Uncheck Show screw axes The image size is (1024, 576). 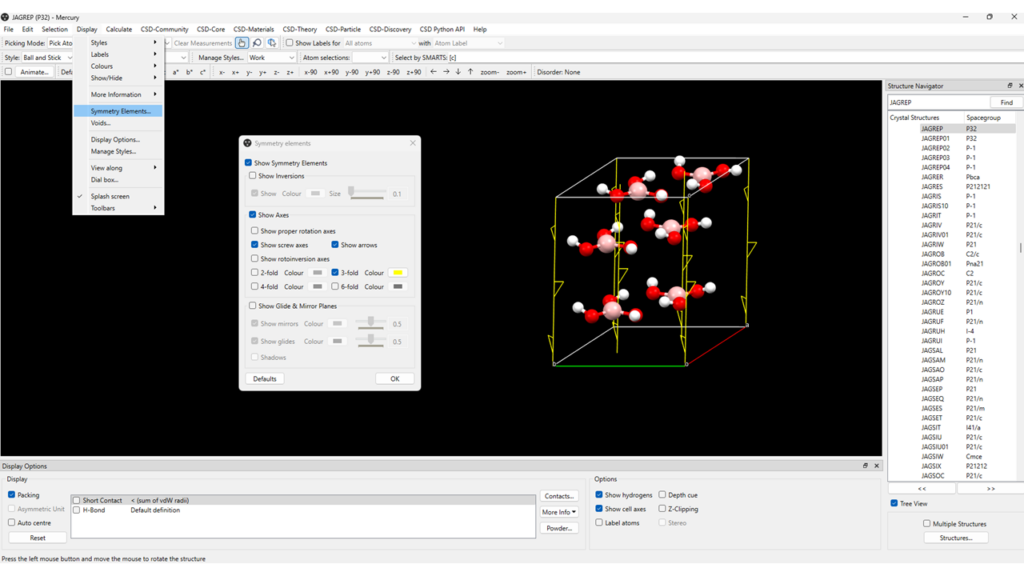(x=254, y=245)
